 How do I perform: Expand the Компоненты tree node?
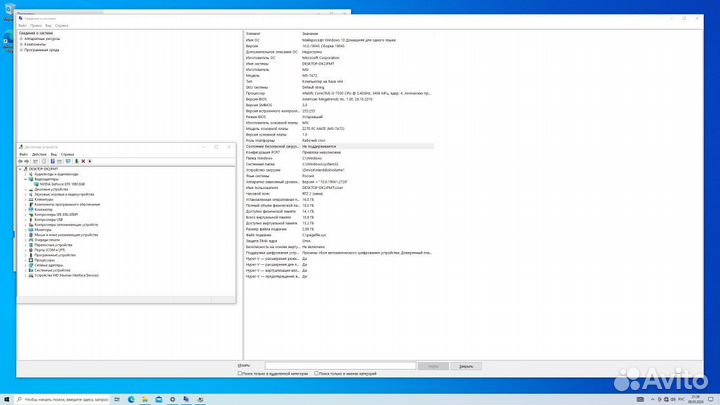click(x=21, y=44)
